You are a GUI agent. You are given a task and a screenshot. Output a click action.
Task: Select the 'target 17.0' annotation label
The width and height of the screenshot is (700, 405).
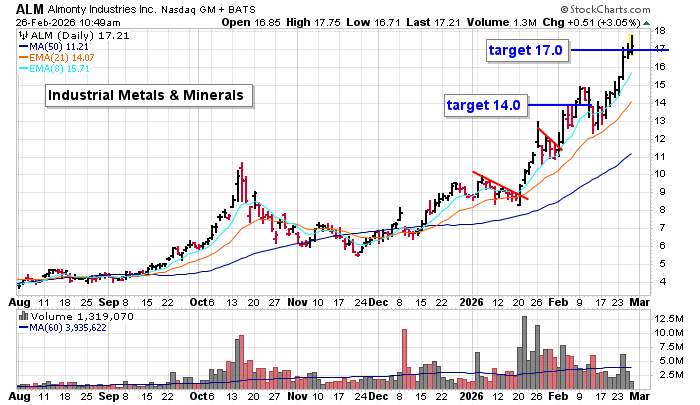tap(525, 50)
